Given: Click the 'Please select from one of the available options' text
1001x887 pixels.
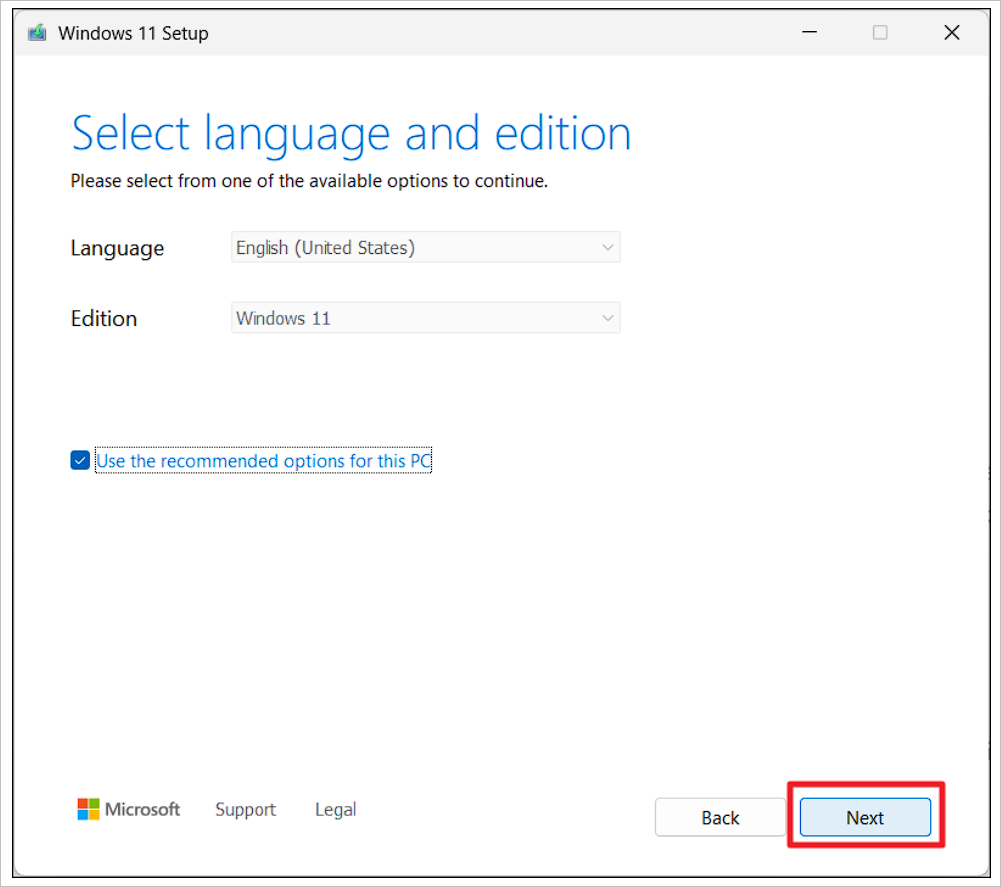Looking at the screenshot, I should pyautogui.click(x=309, y=181).
